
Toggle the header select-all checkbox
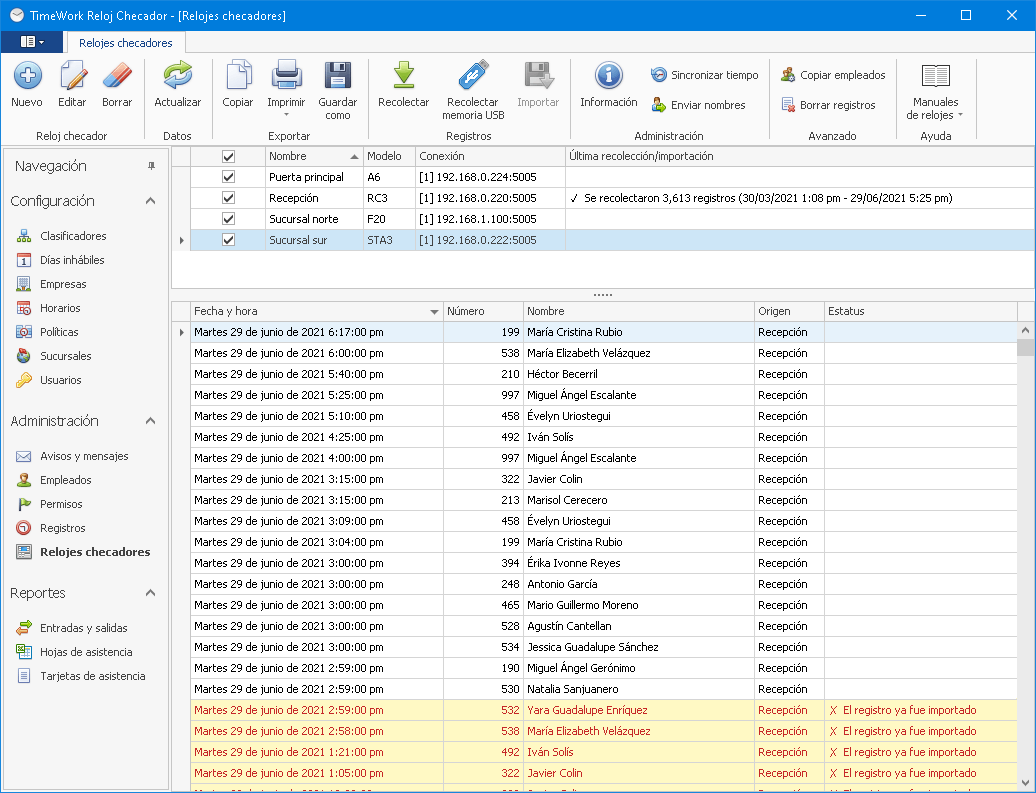click(228, 156)
